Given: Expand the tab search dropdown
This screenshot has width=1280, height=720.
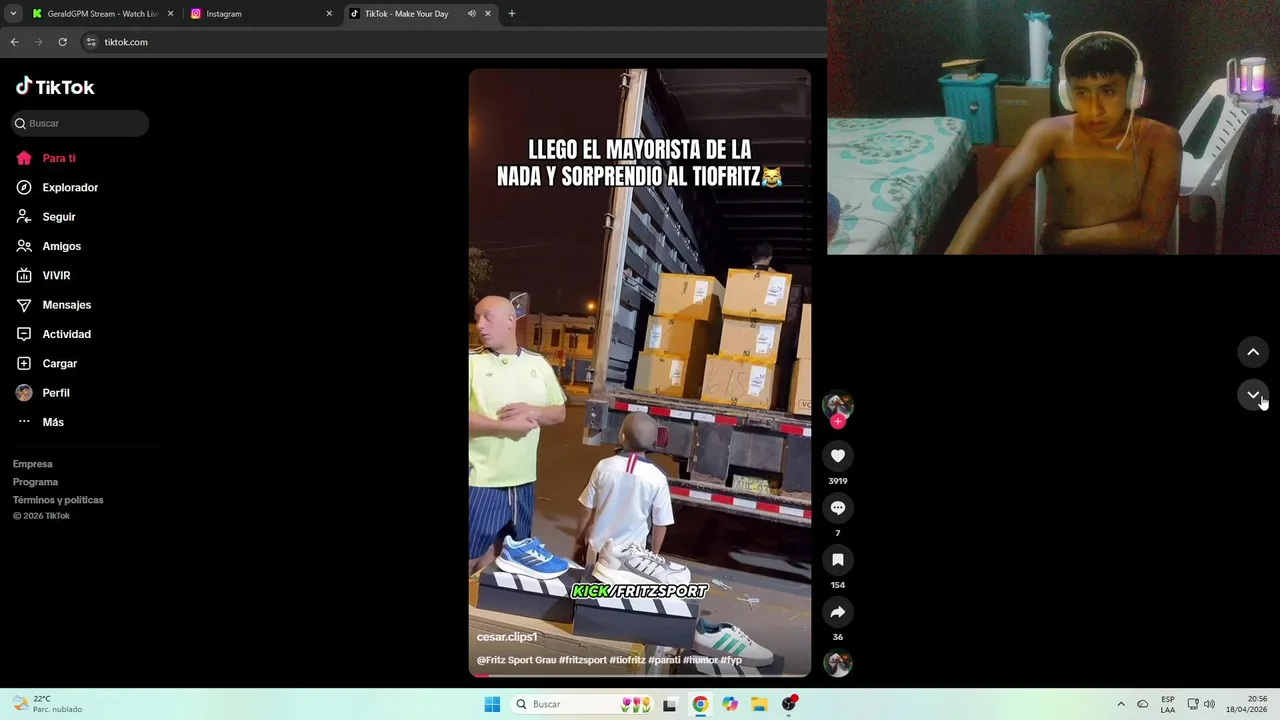Looking at the screenshot, I should [13, 14].
